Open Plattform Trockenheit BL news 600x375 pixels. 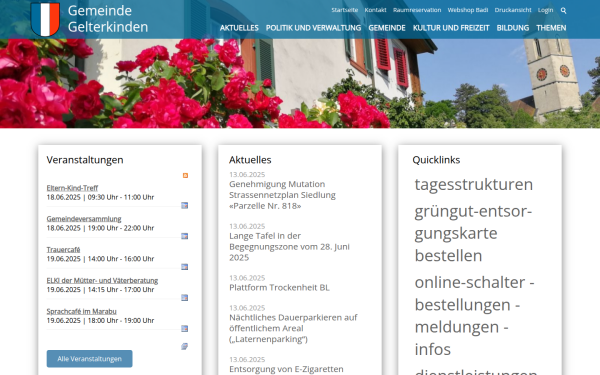pos(279,287)
